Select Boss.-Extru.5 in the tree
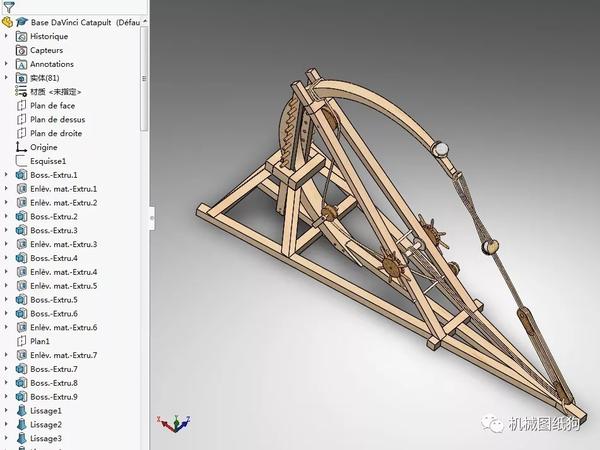The image size is (600, 450). point(54,300)
